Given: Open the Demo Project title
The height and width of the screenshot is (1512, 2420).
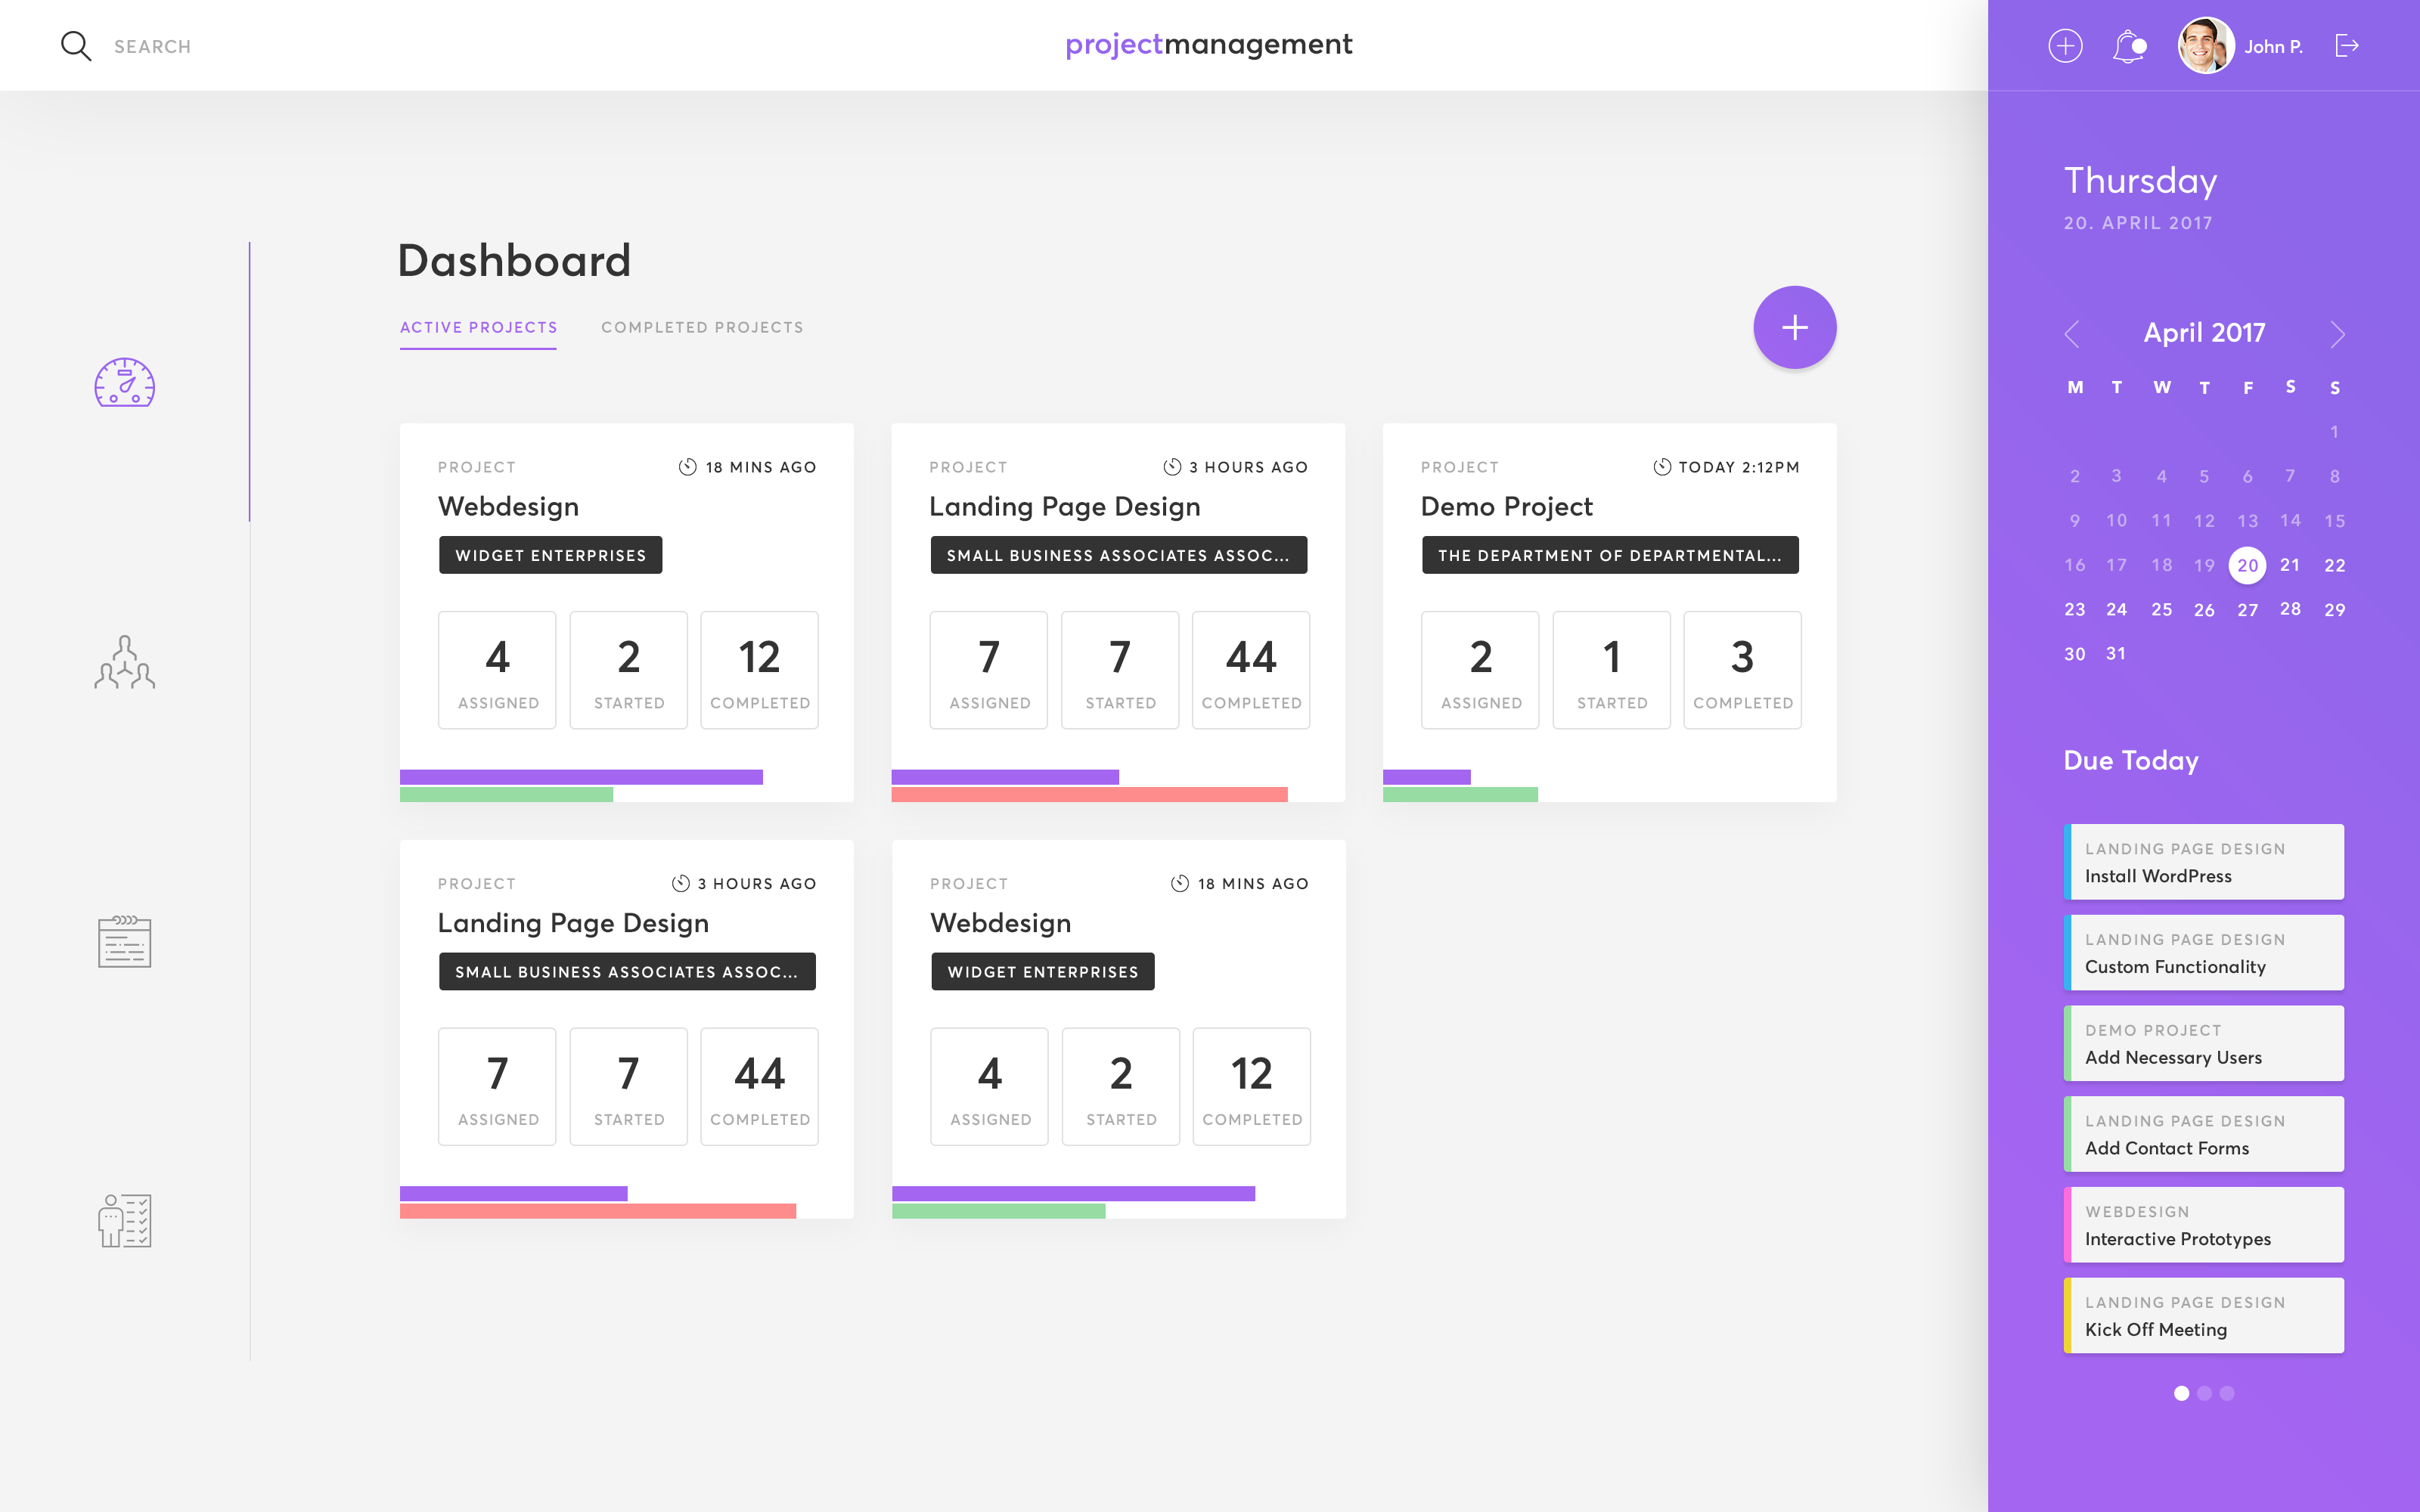Looking at the screenshot, I should coord(1506,507).
